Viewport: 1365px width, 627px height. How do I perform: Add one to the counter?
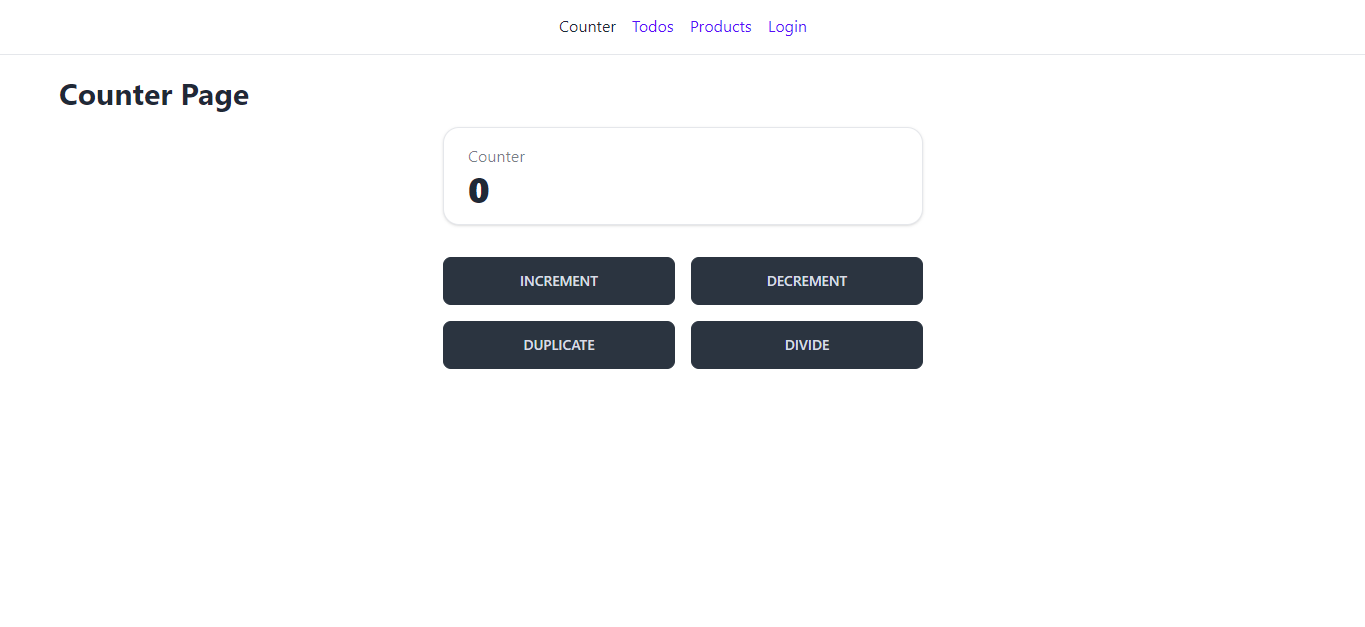559,281
